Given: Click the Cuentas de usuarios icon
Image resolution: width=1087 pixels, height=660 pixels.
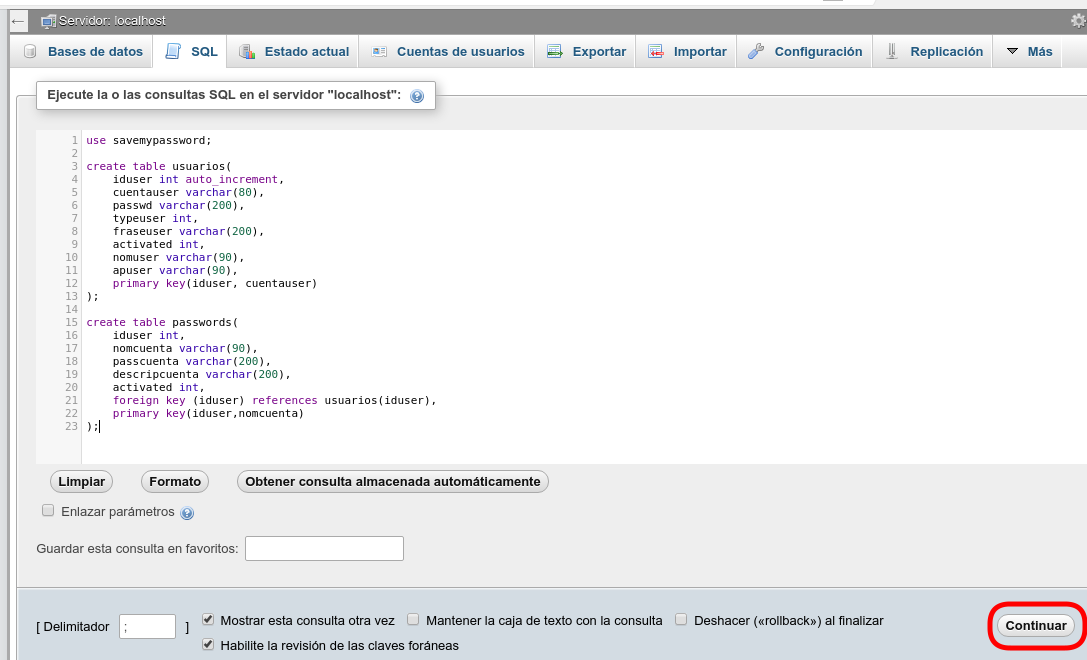Looking at the screenshot, I should pyautogui.click(x=379, y=51).
